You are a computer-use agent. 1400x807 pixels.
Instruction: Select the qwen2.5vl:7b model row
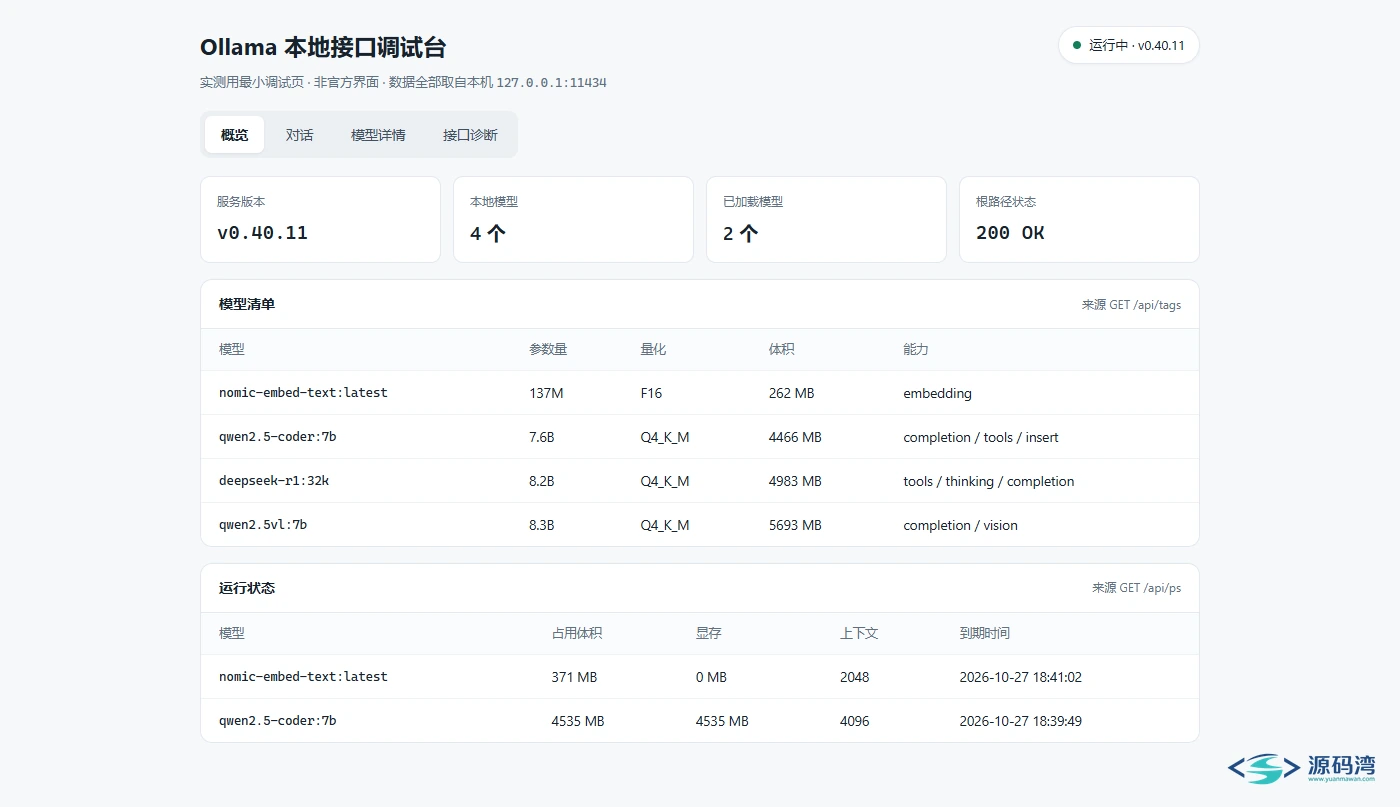[x=700, y=525]
